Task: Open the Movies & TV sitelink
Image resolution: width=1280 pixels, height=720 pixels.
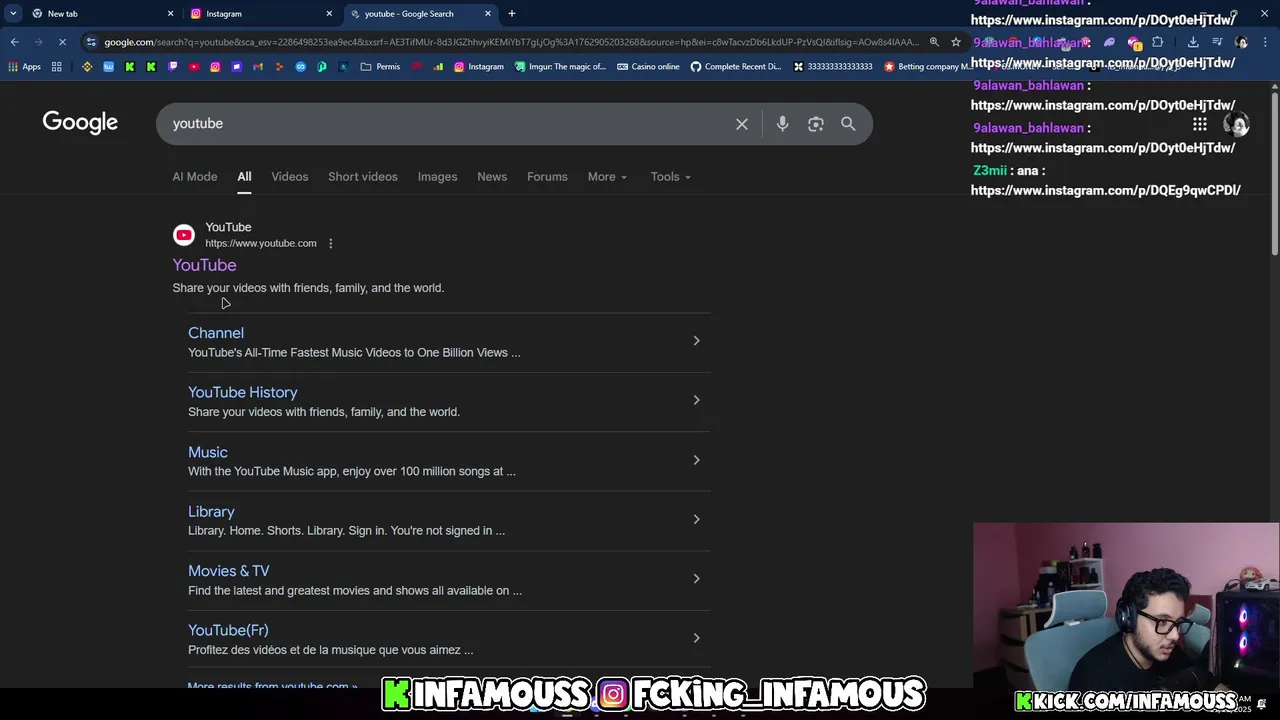Action: [x=229, y=571]
